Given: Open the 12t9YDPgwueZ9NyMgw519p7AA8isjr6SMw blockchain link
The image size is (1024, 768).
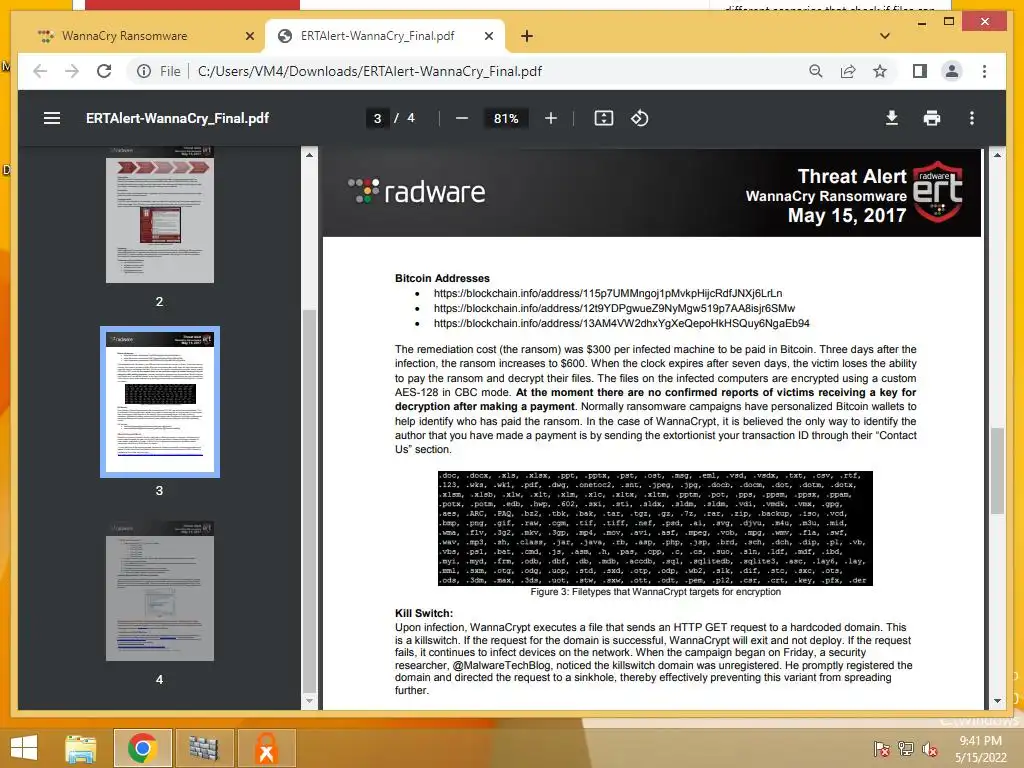Looking at the screenshot, I should point(615,308).
